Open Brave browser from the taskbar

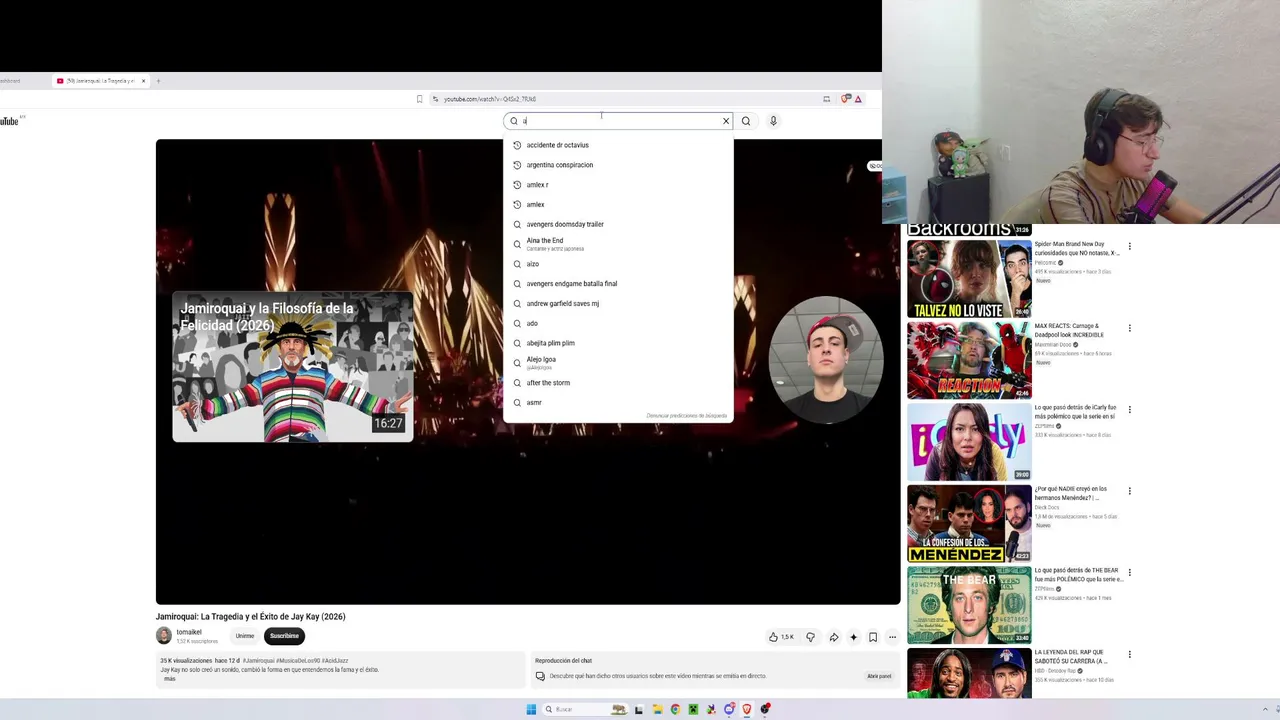pos(747,710)
